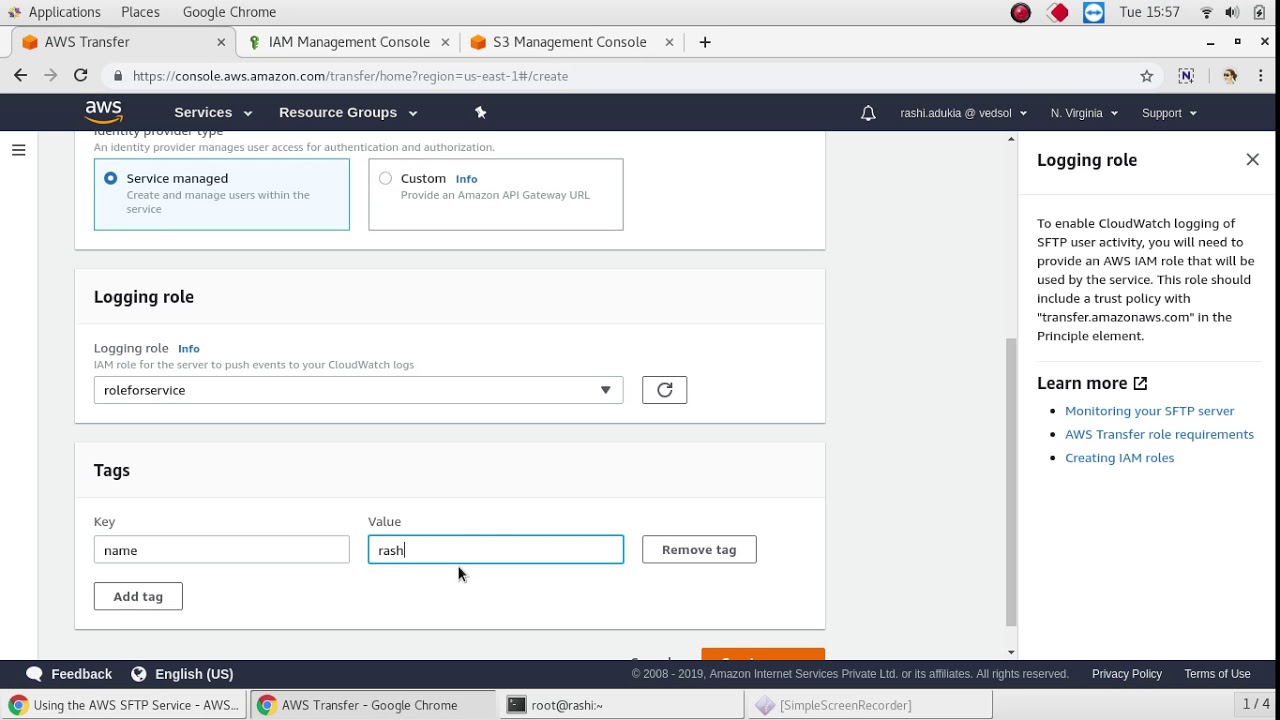Open the English (US) language selector
Screen dimensions: 1280x720
182,674
